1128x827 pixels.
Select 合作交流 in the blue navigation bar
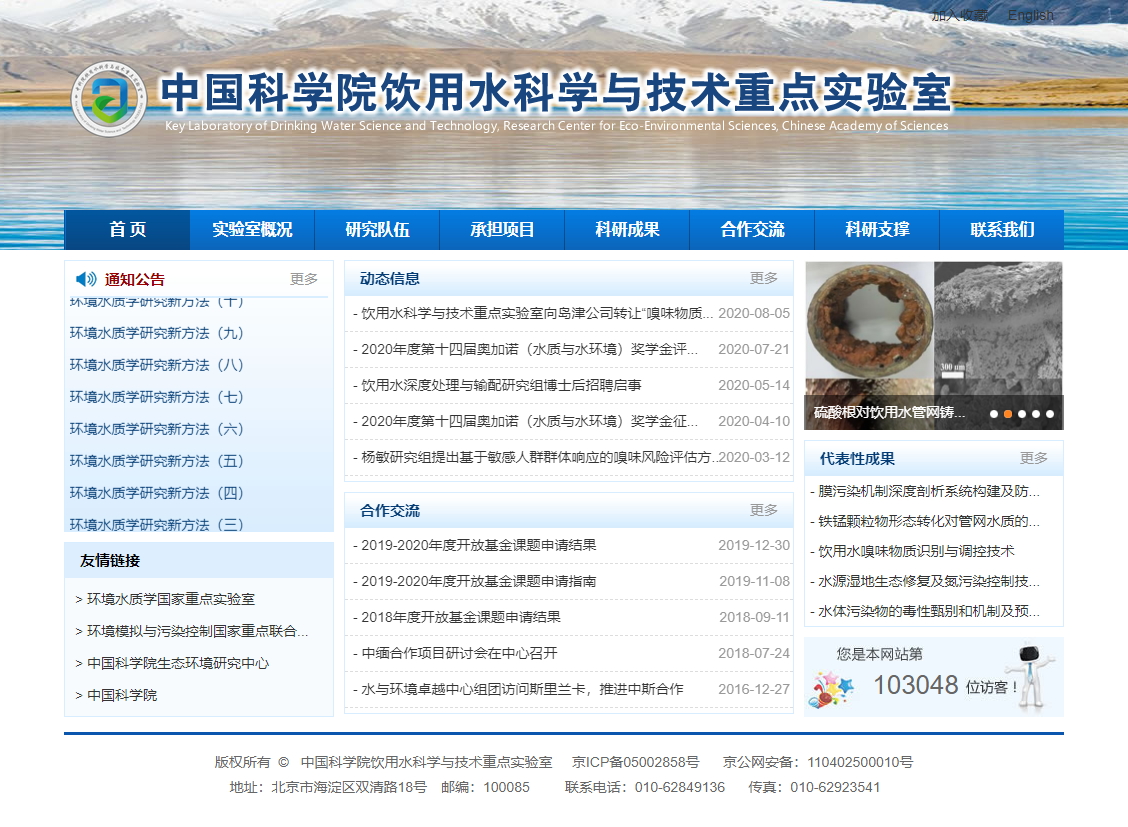point(752,229)
